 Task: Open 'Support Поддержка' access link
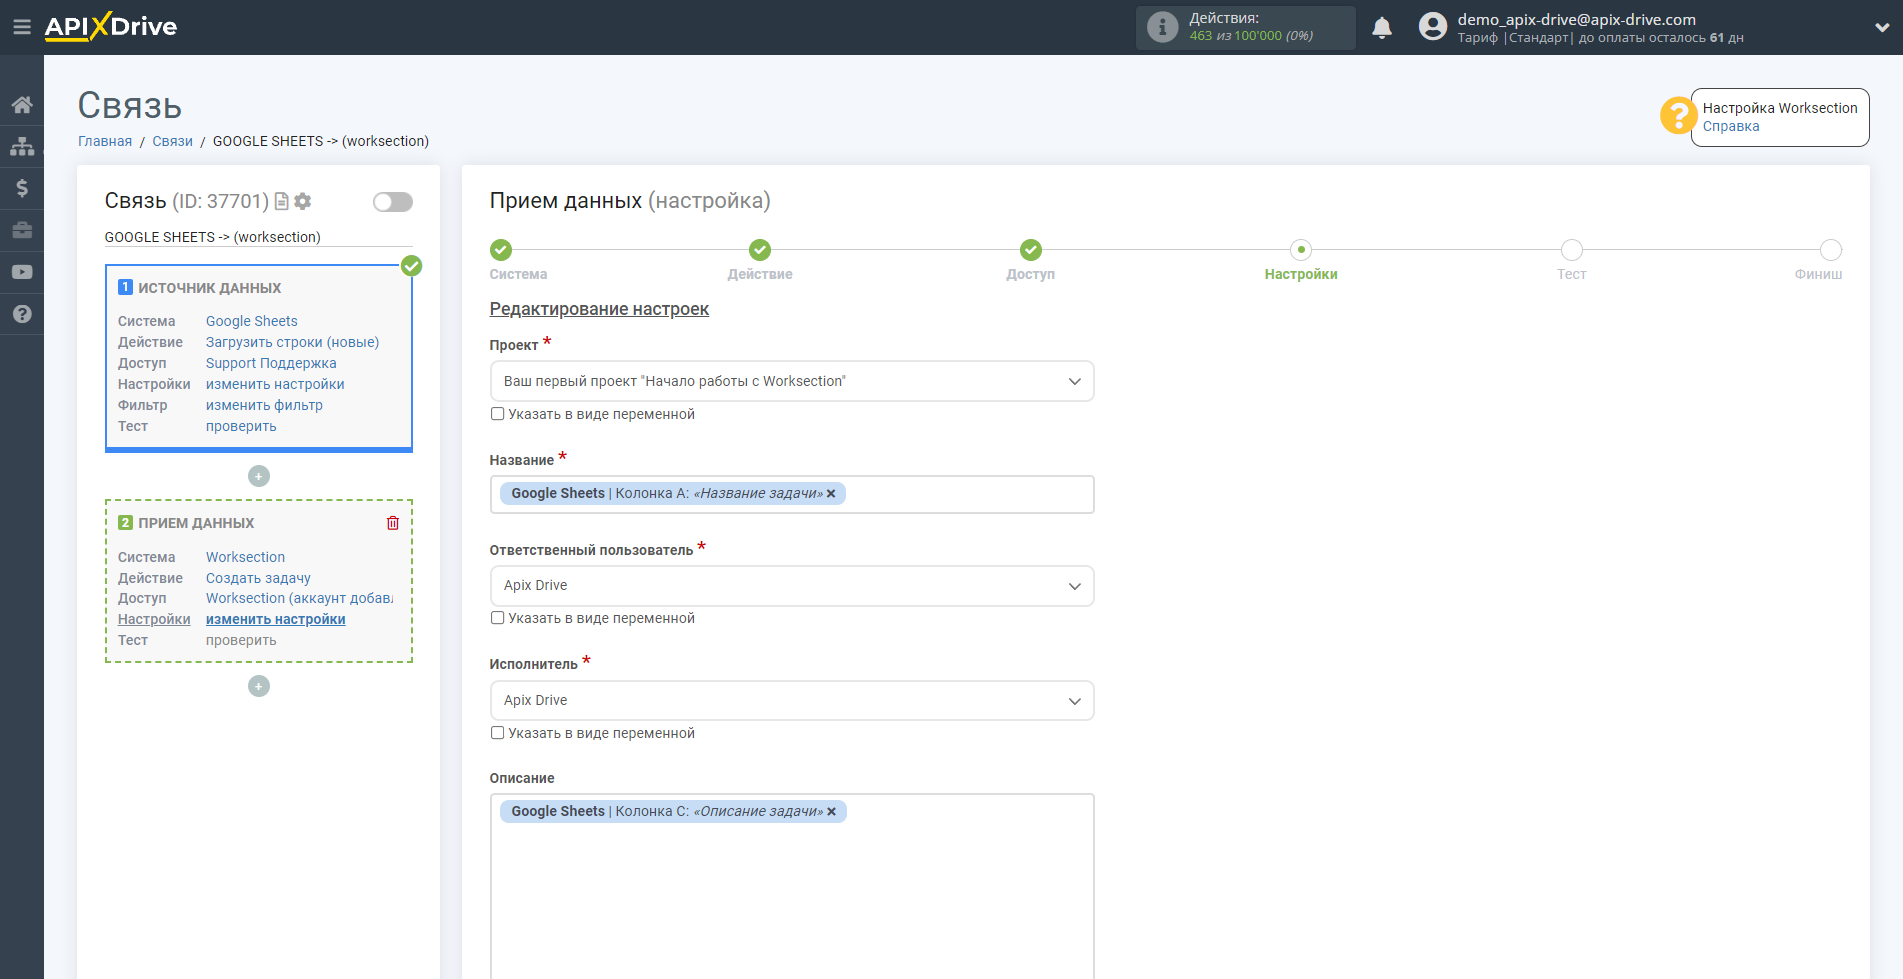click(x=271, y=363)
